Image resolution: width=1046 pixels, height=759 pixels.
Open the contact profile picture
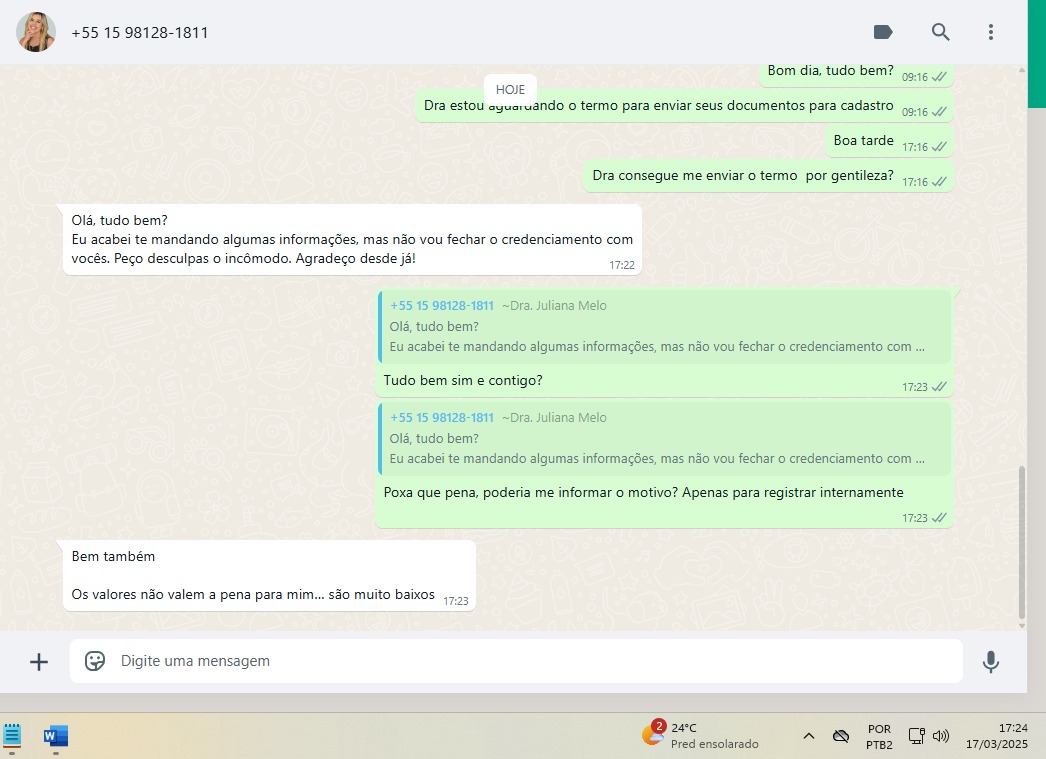click(x=36, y=32)
